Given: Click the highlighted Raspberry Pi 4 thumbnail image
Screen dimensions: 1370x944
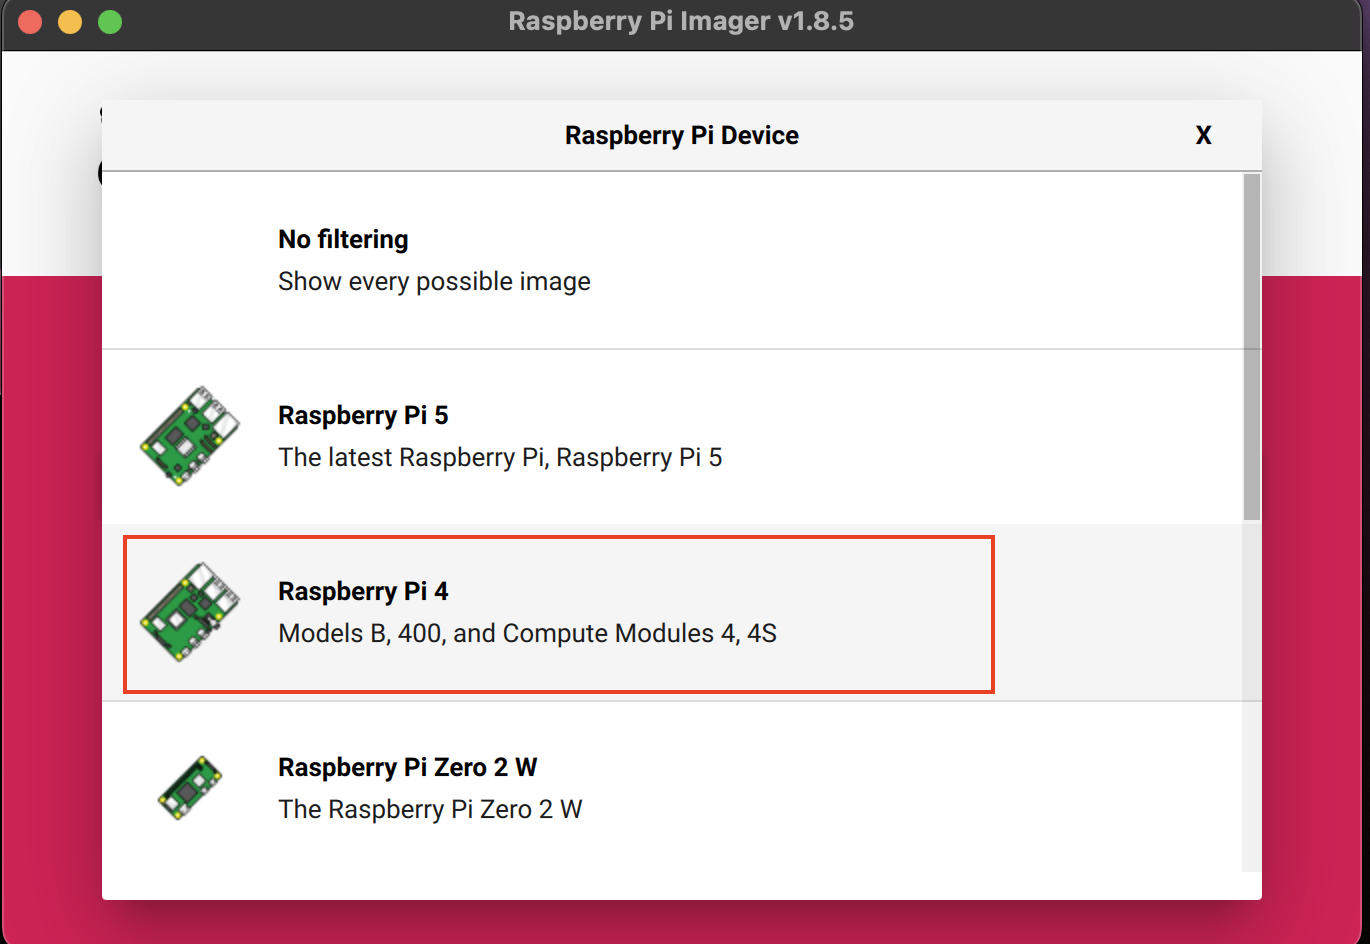Looking at the screenshot, I should point(192,610).
